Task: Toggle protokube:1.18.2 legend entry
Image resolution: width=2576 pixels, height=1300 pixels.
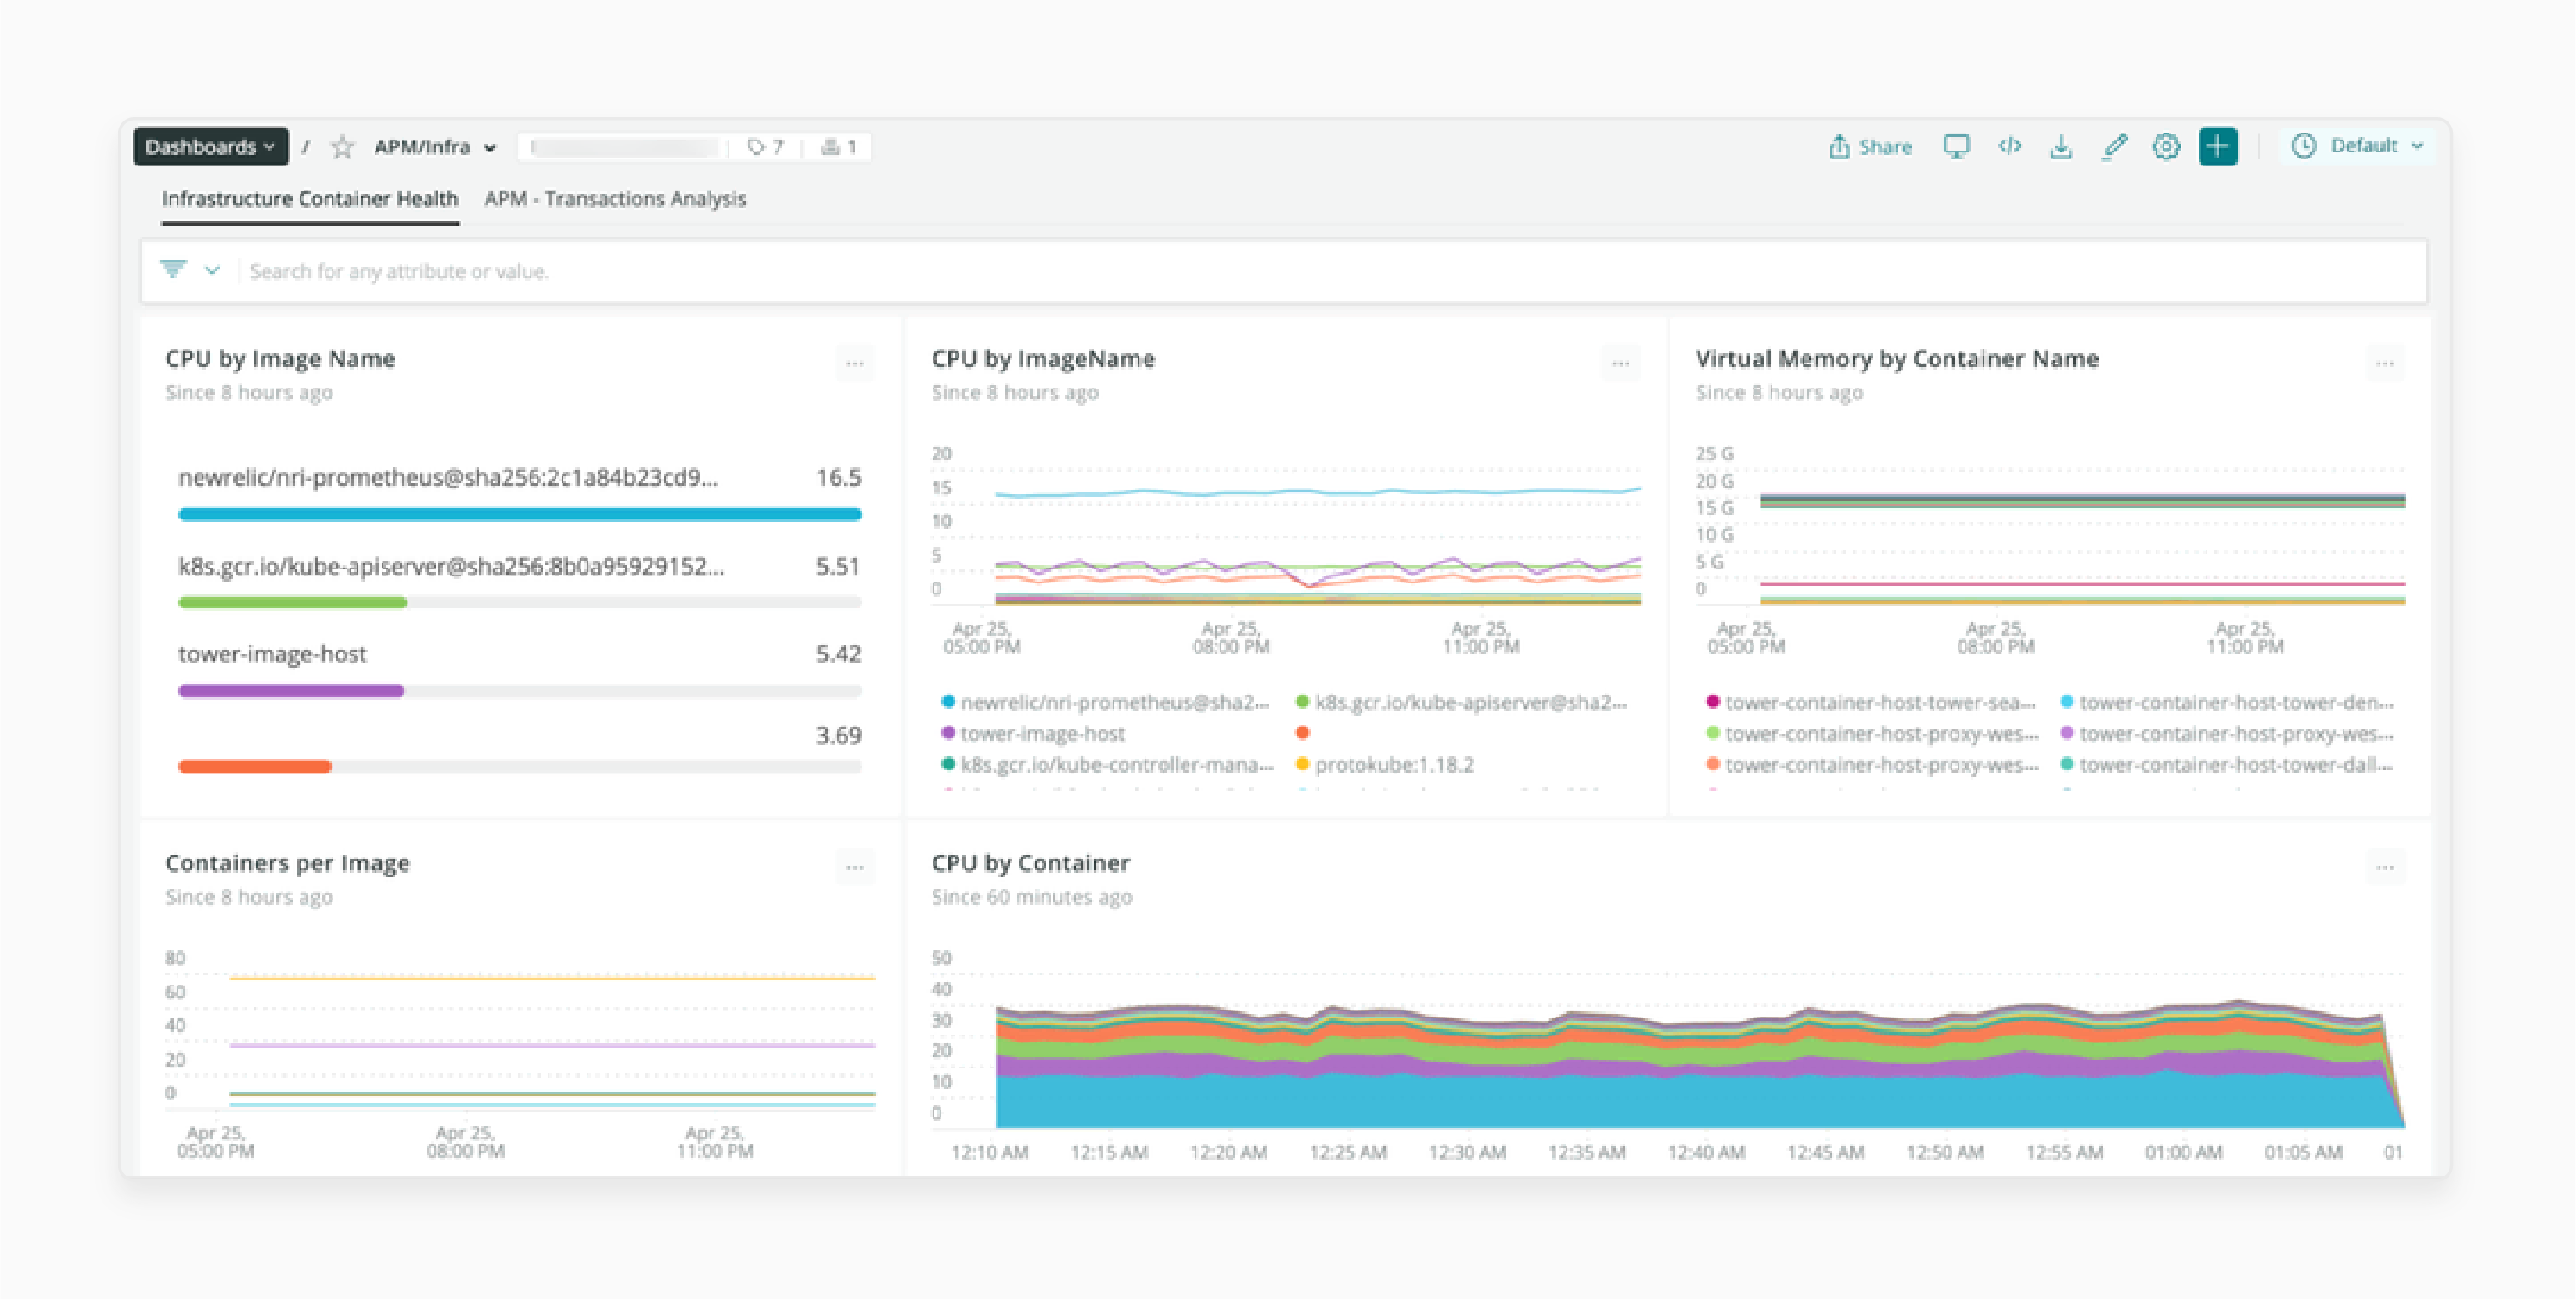Action: tap(1384, 764)
